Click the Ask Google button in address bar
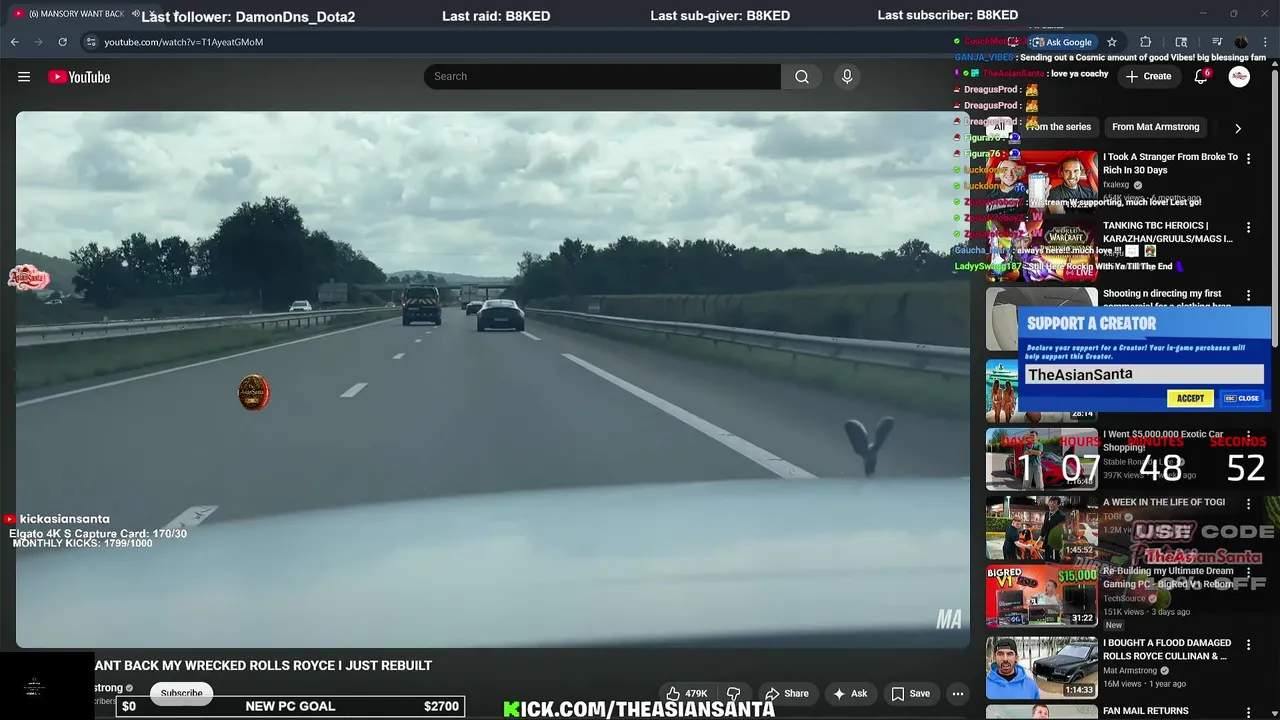 [1062, 42]
